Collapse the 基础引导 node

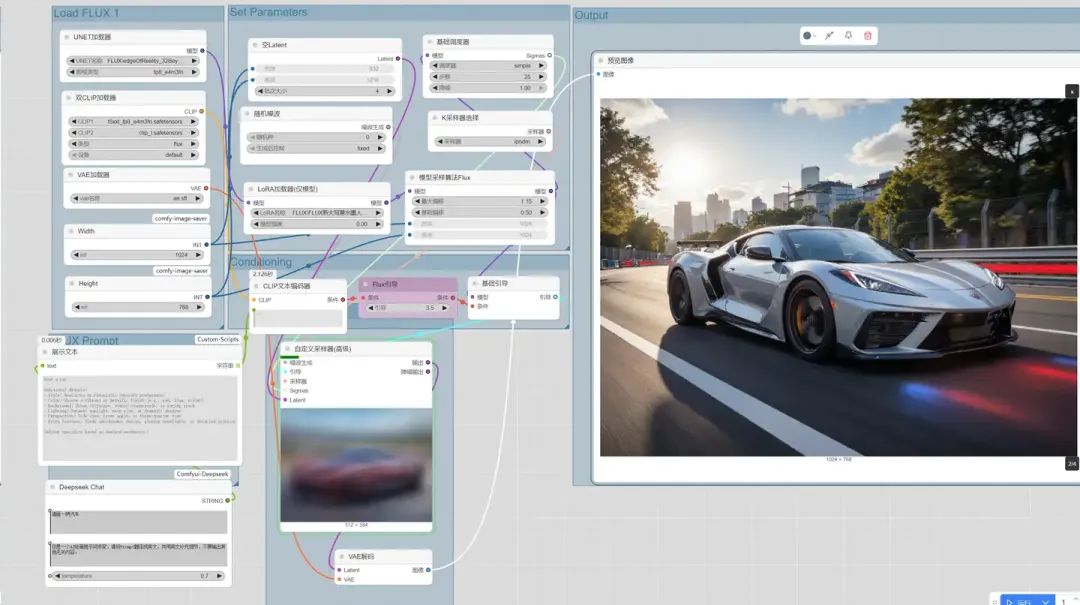coord(475,283)
